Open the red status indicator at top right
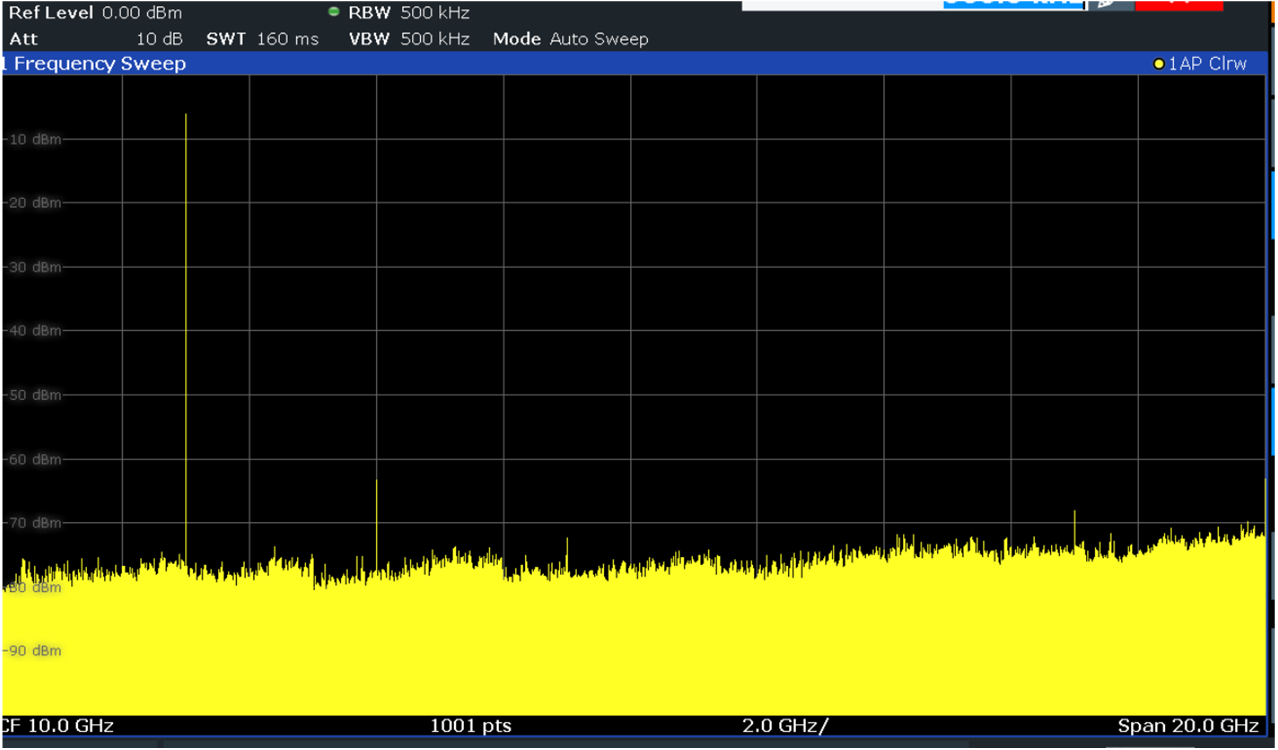 pyautogui.click(x=1180, y=6)
